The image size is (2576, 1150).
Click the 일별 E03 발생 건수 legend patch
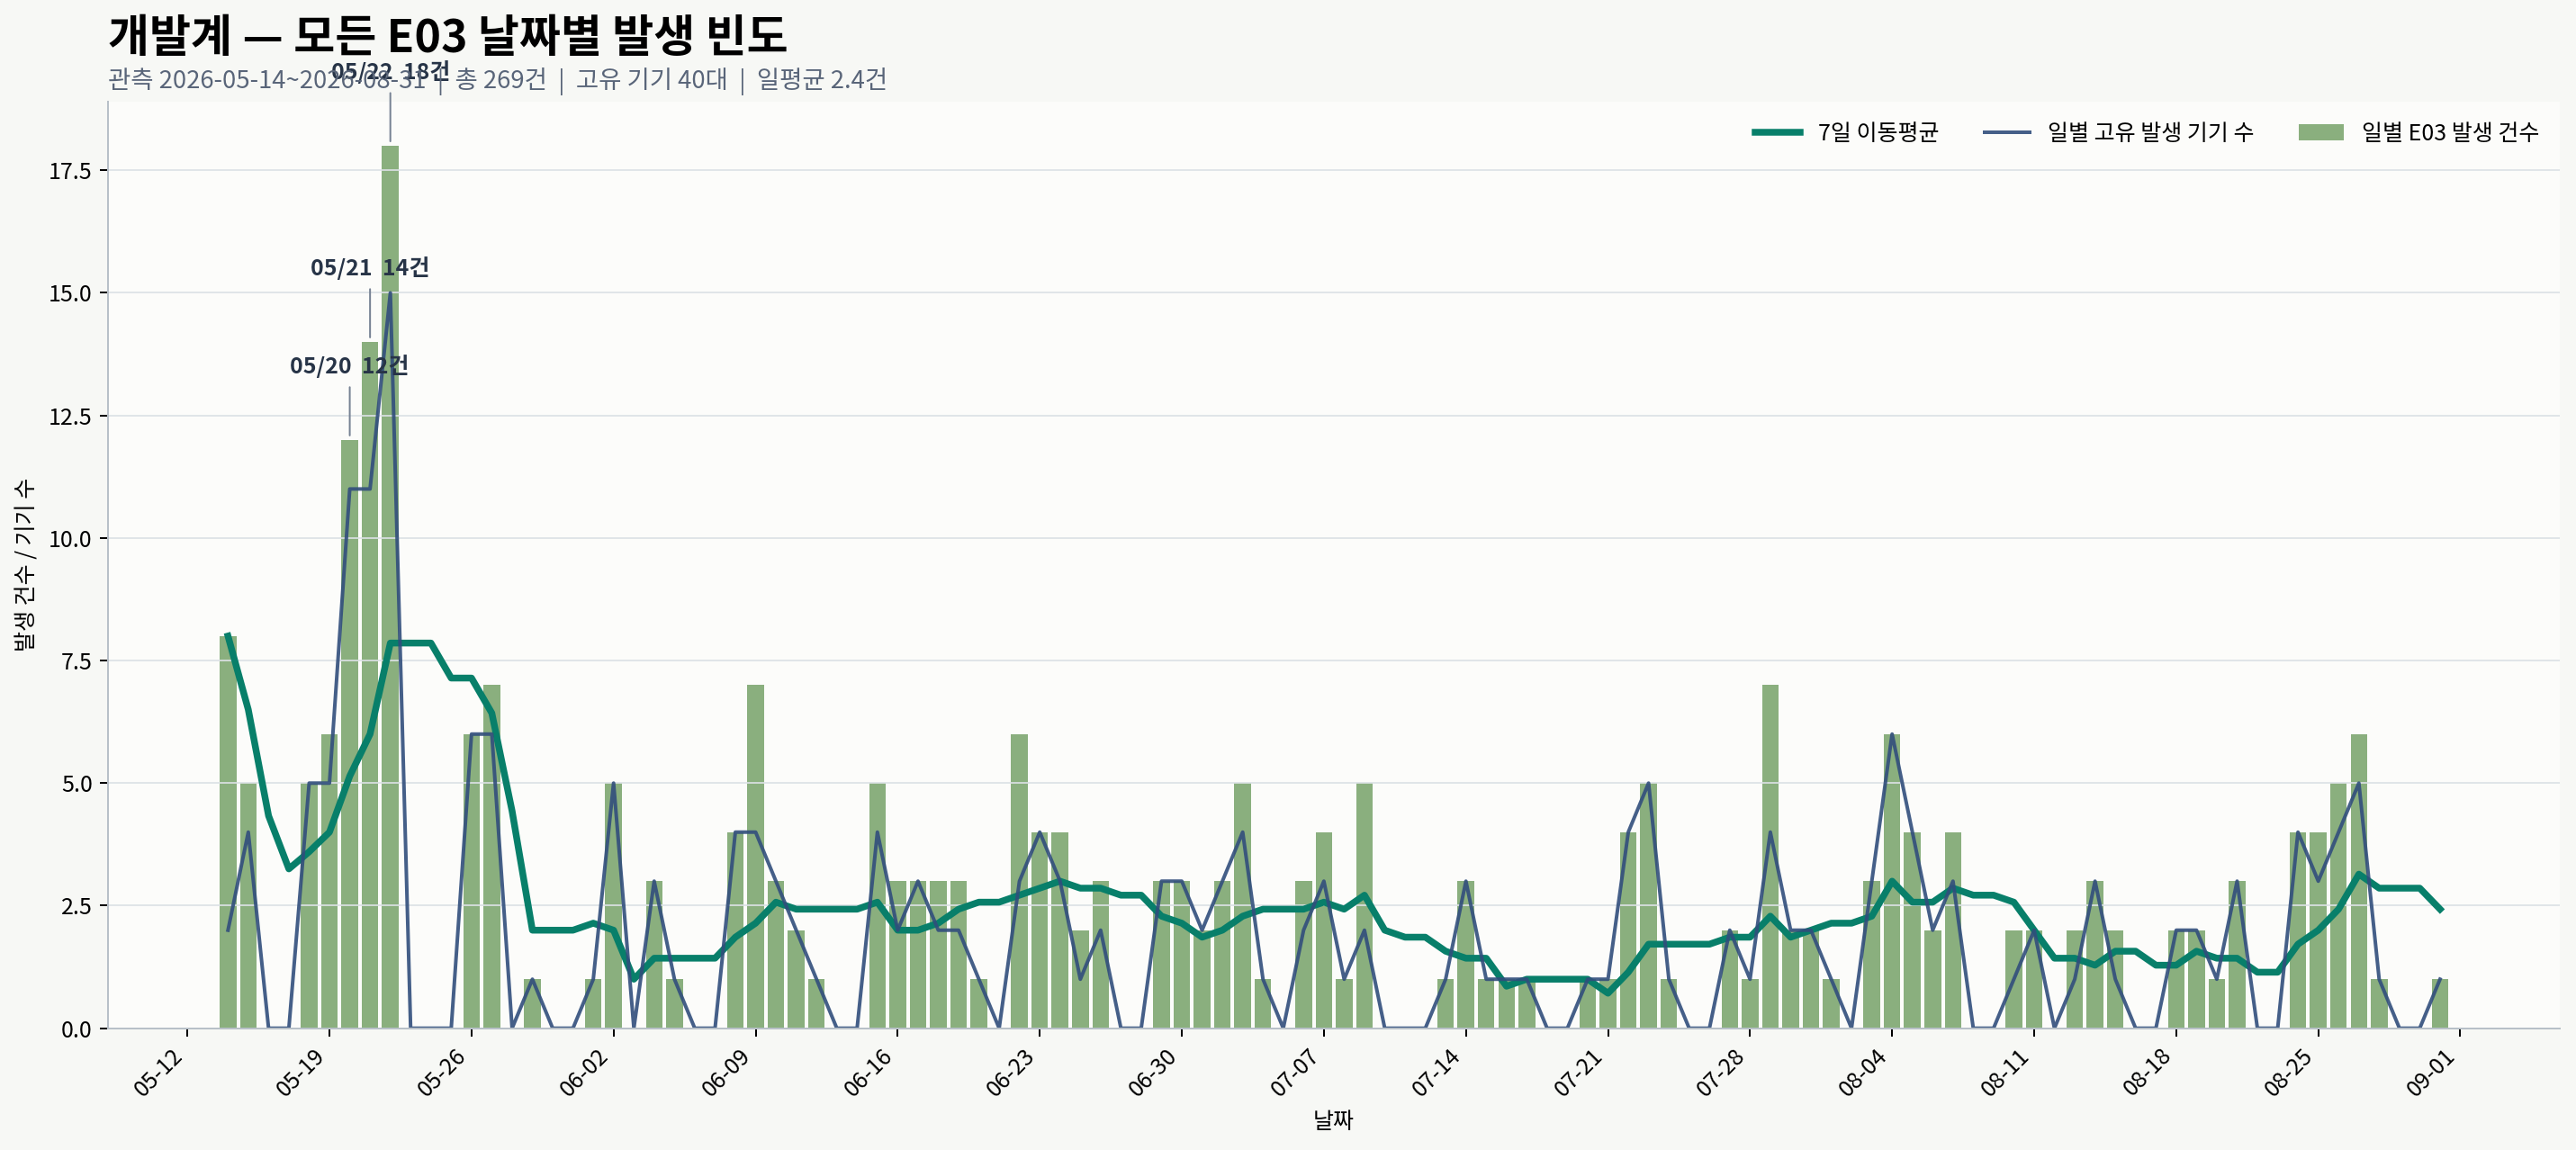(x=2321, y=132)
